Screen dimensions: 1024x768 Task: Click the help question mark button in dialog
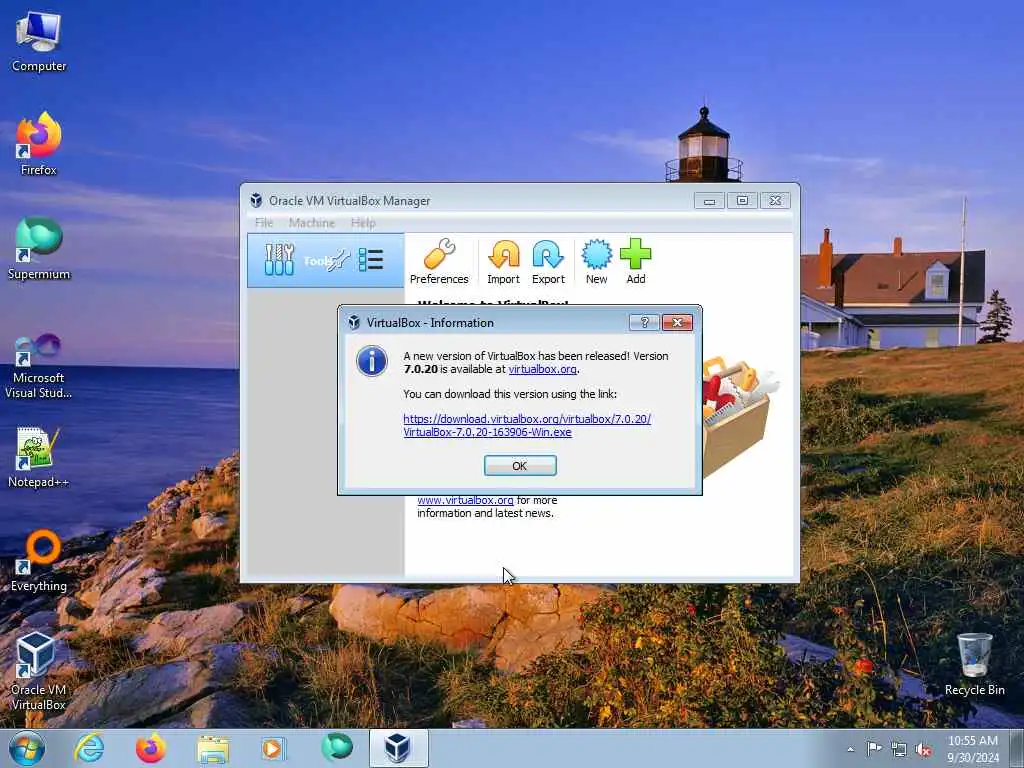coord(644,322)
